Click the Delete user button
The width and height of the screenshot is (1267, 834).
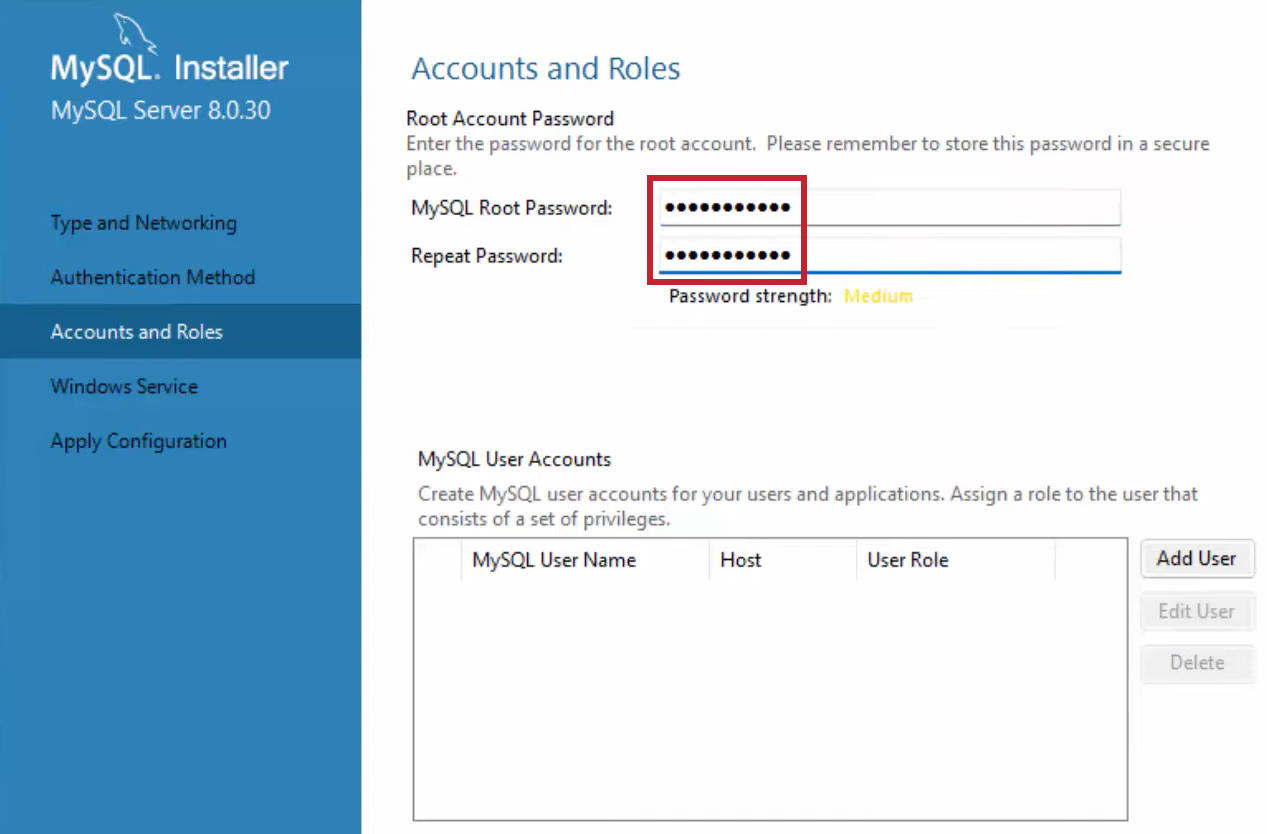[1197, 663]
